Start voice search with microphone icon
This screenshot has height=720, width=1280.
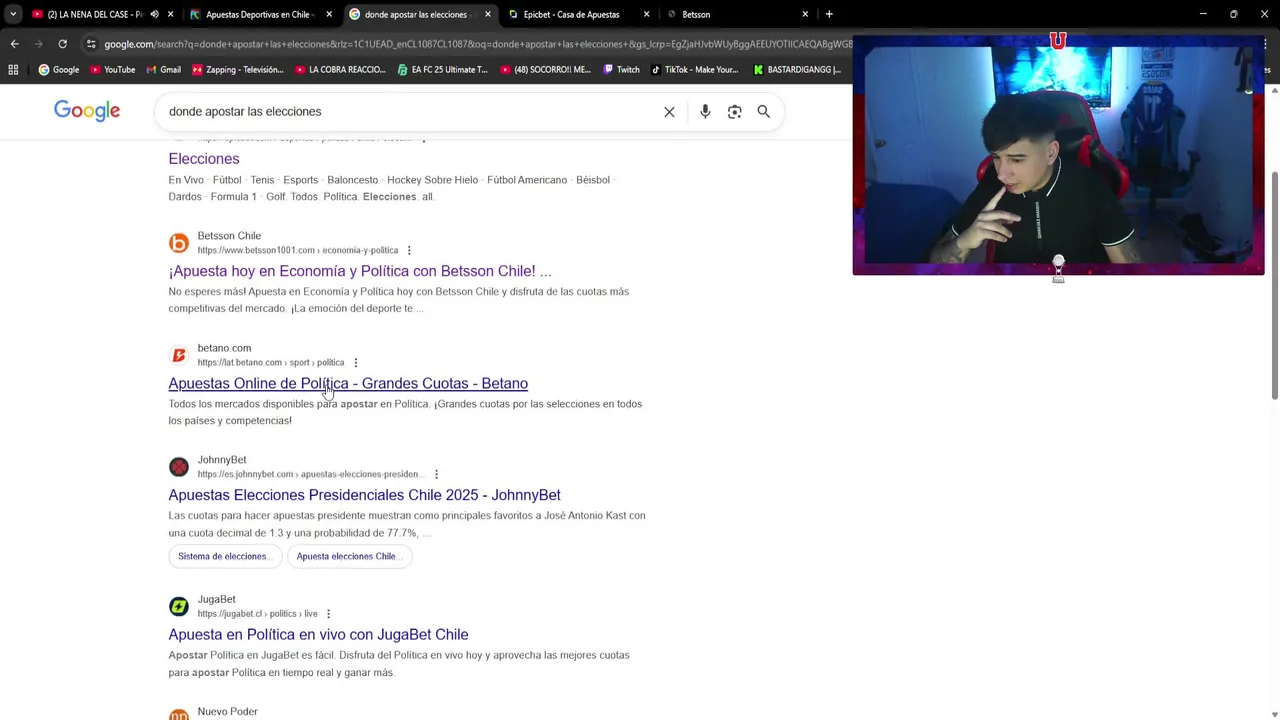[x=705, y=112]
